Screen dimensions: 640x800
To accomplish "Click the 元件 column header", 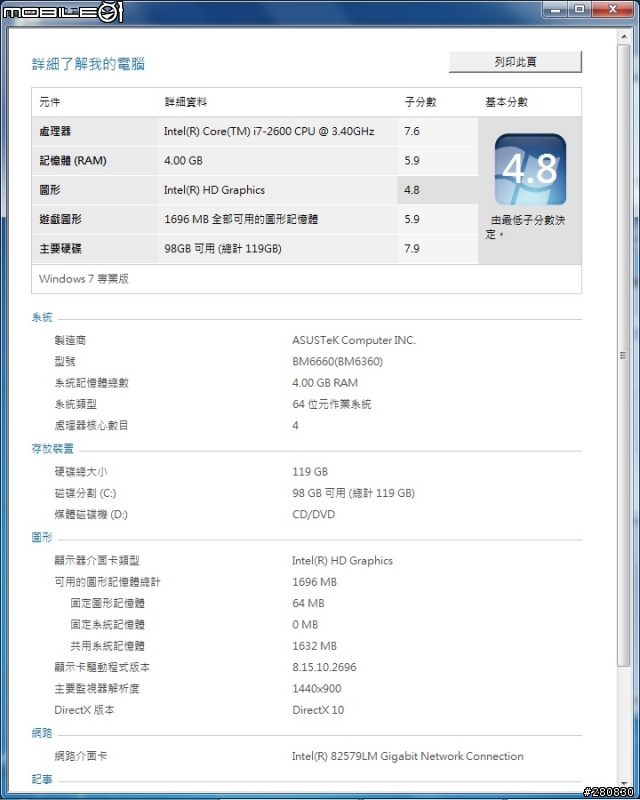I will (x=50, y=102).
